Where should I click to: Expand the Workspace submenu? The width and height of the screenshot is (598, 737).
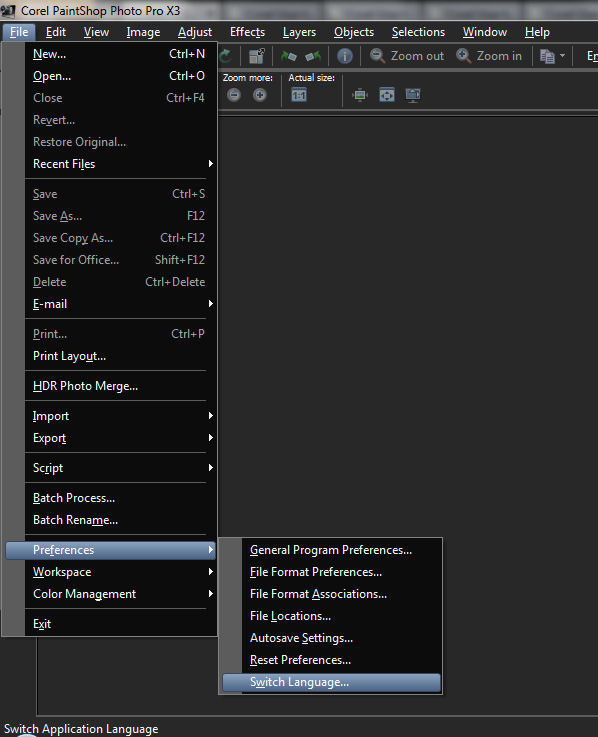pos(121,572)
